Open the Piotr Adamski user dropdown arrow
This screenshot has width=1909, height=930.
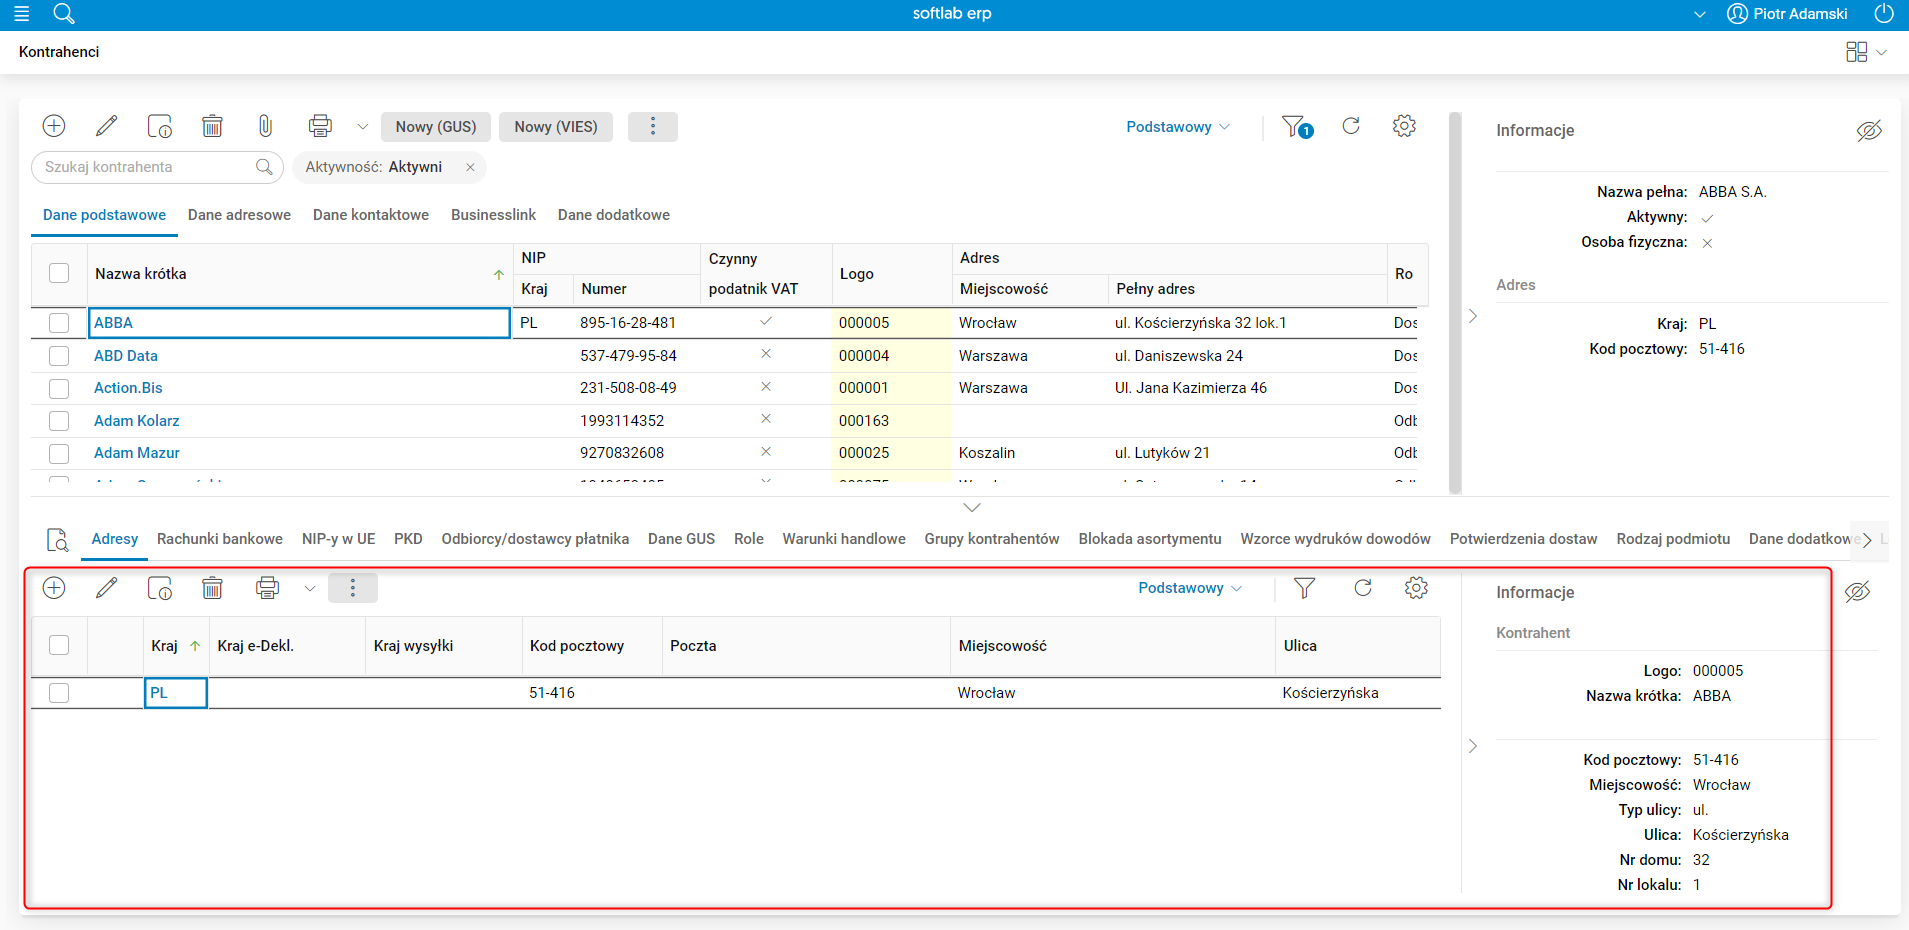tap(1699, 14)
